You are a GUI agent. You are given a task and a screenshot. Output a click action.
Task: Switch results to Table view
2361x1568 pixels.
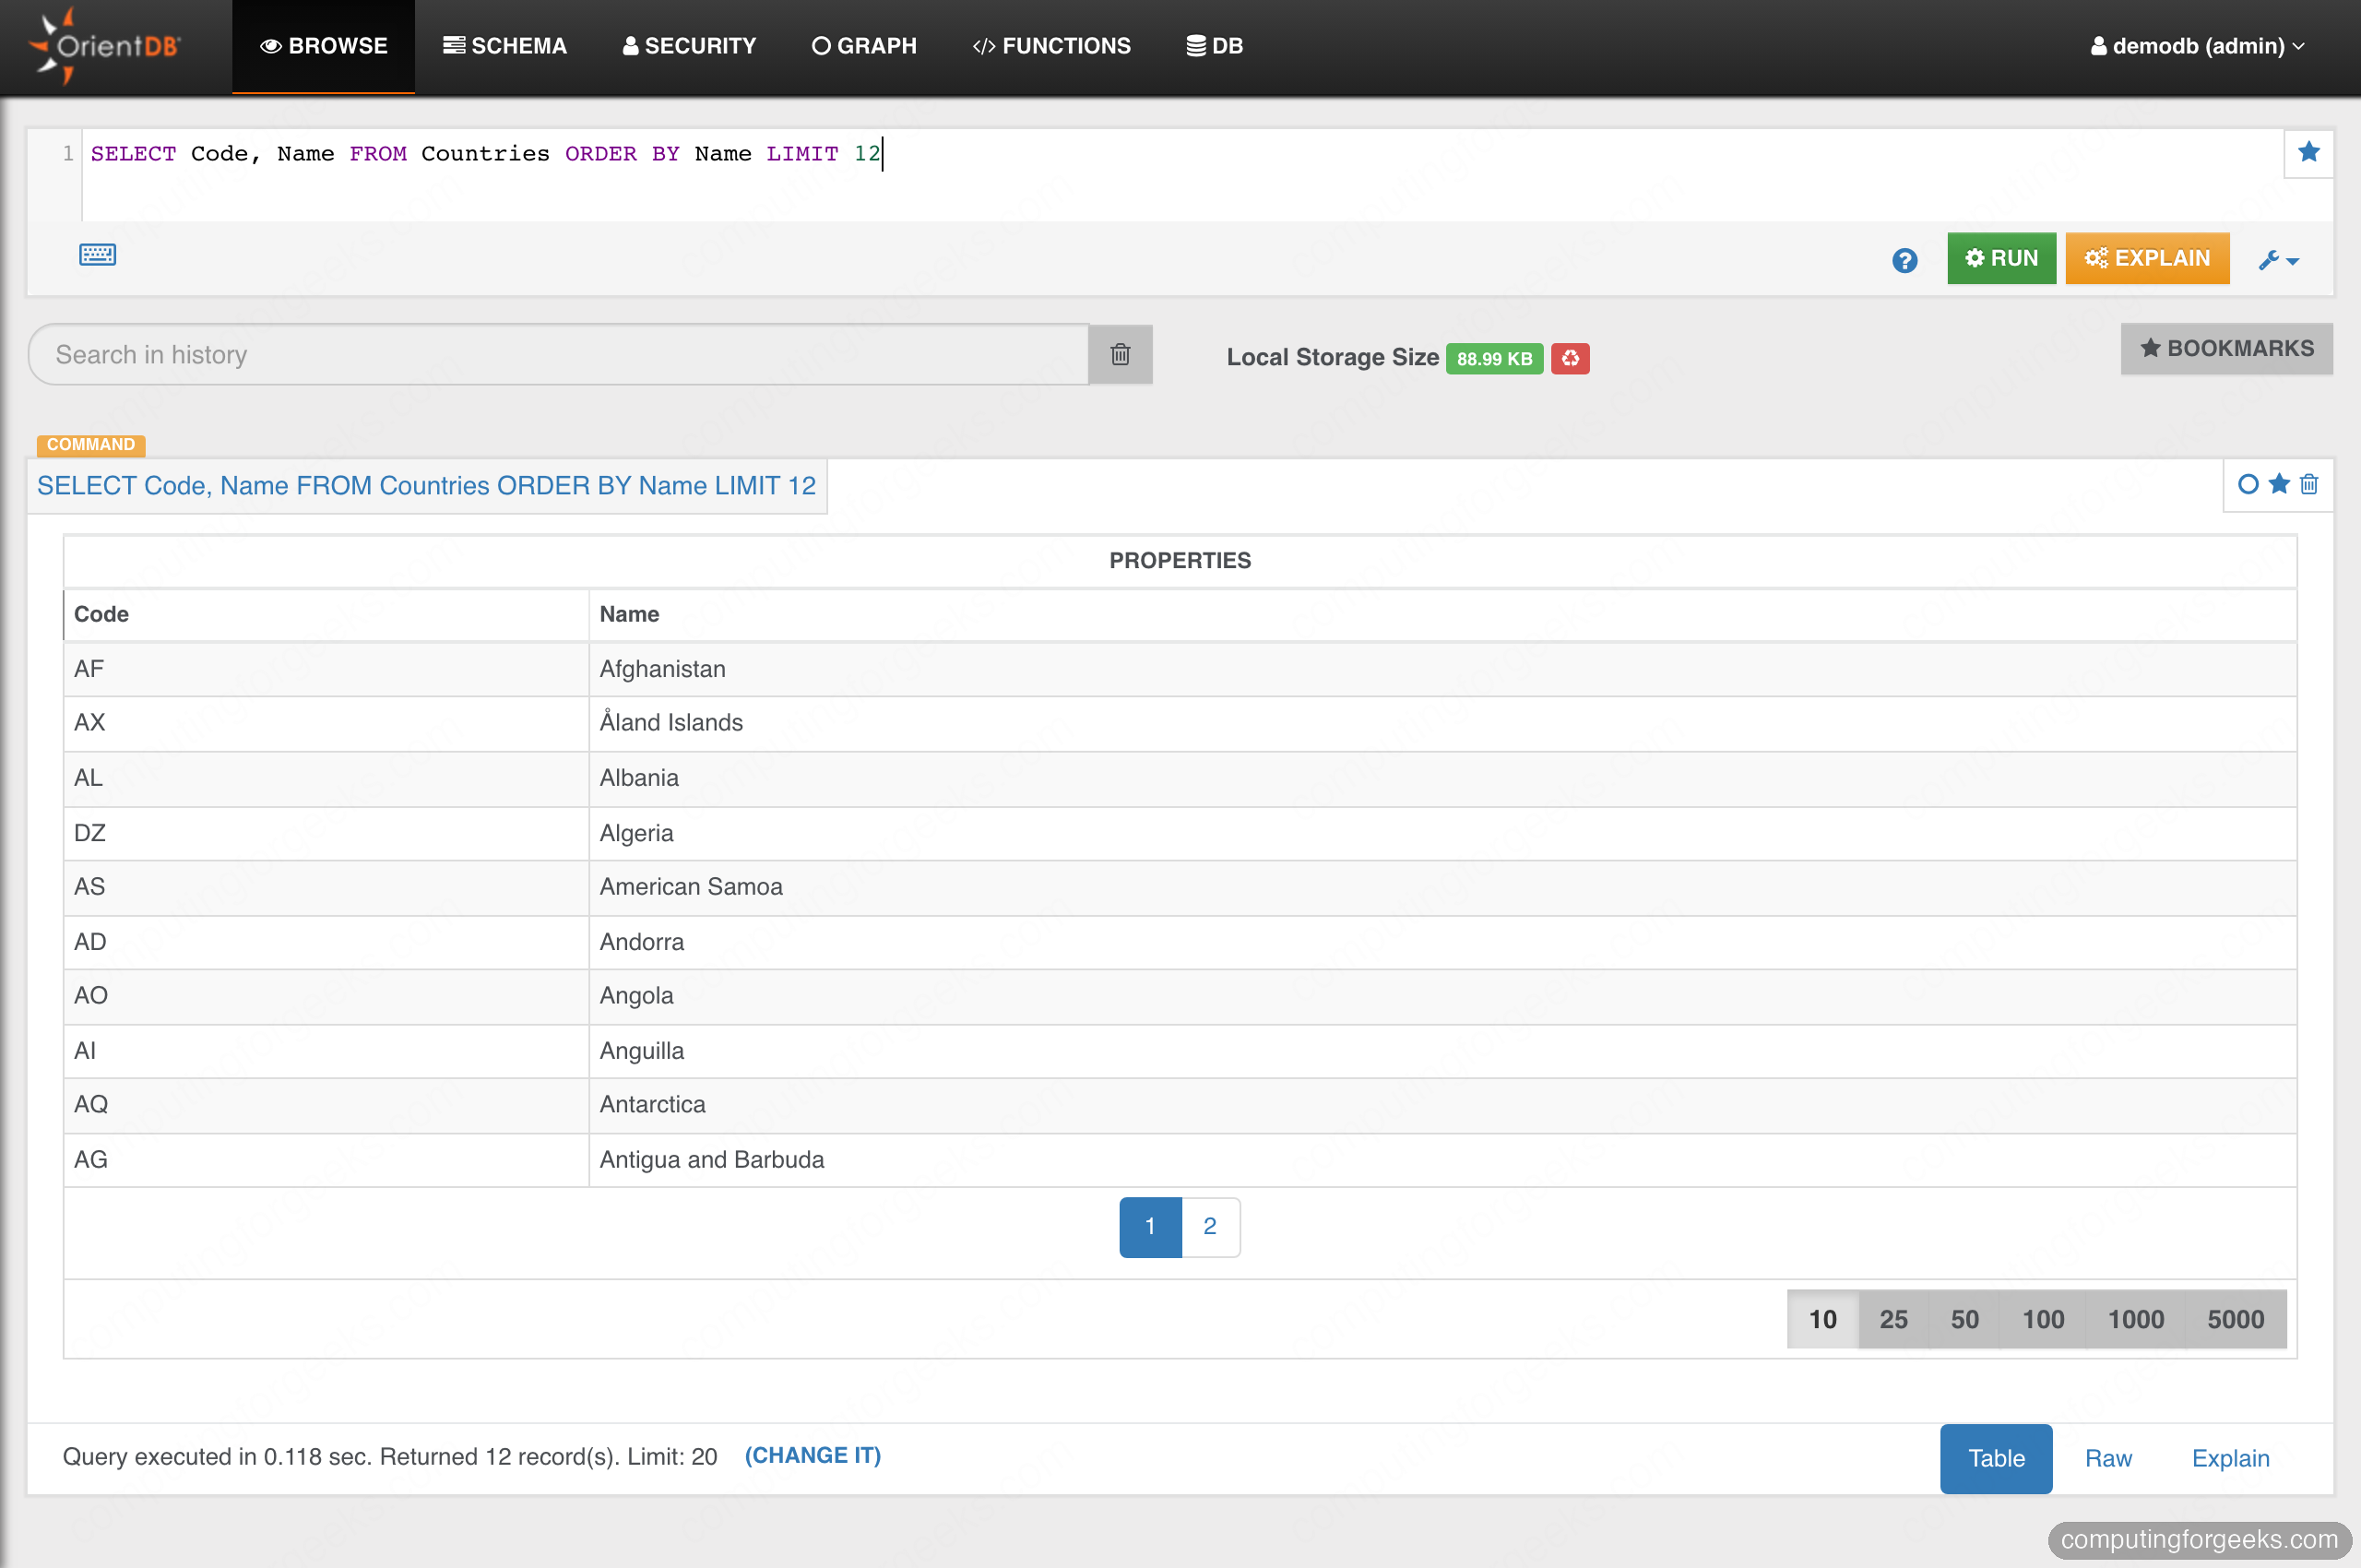click(1996, 1458)
